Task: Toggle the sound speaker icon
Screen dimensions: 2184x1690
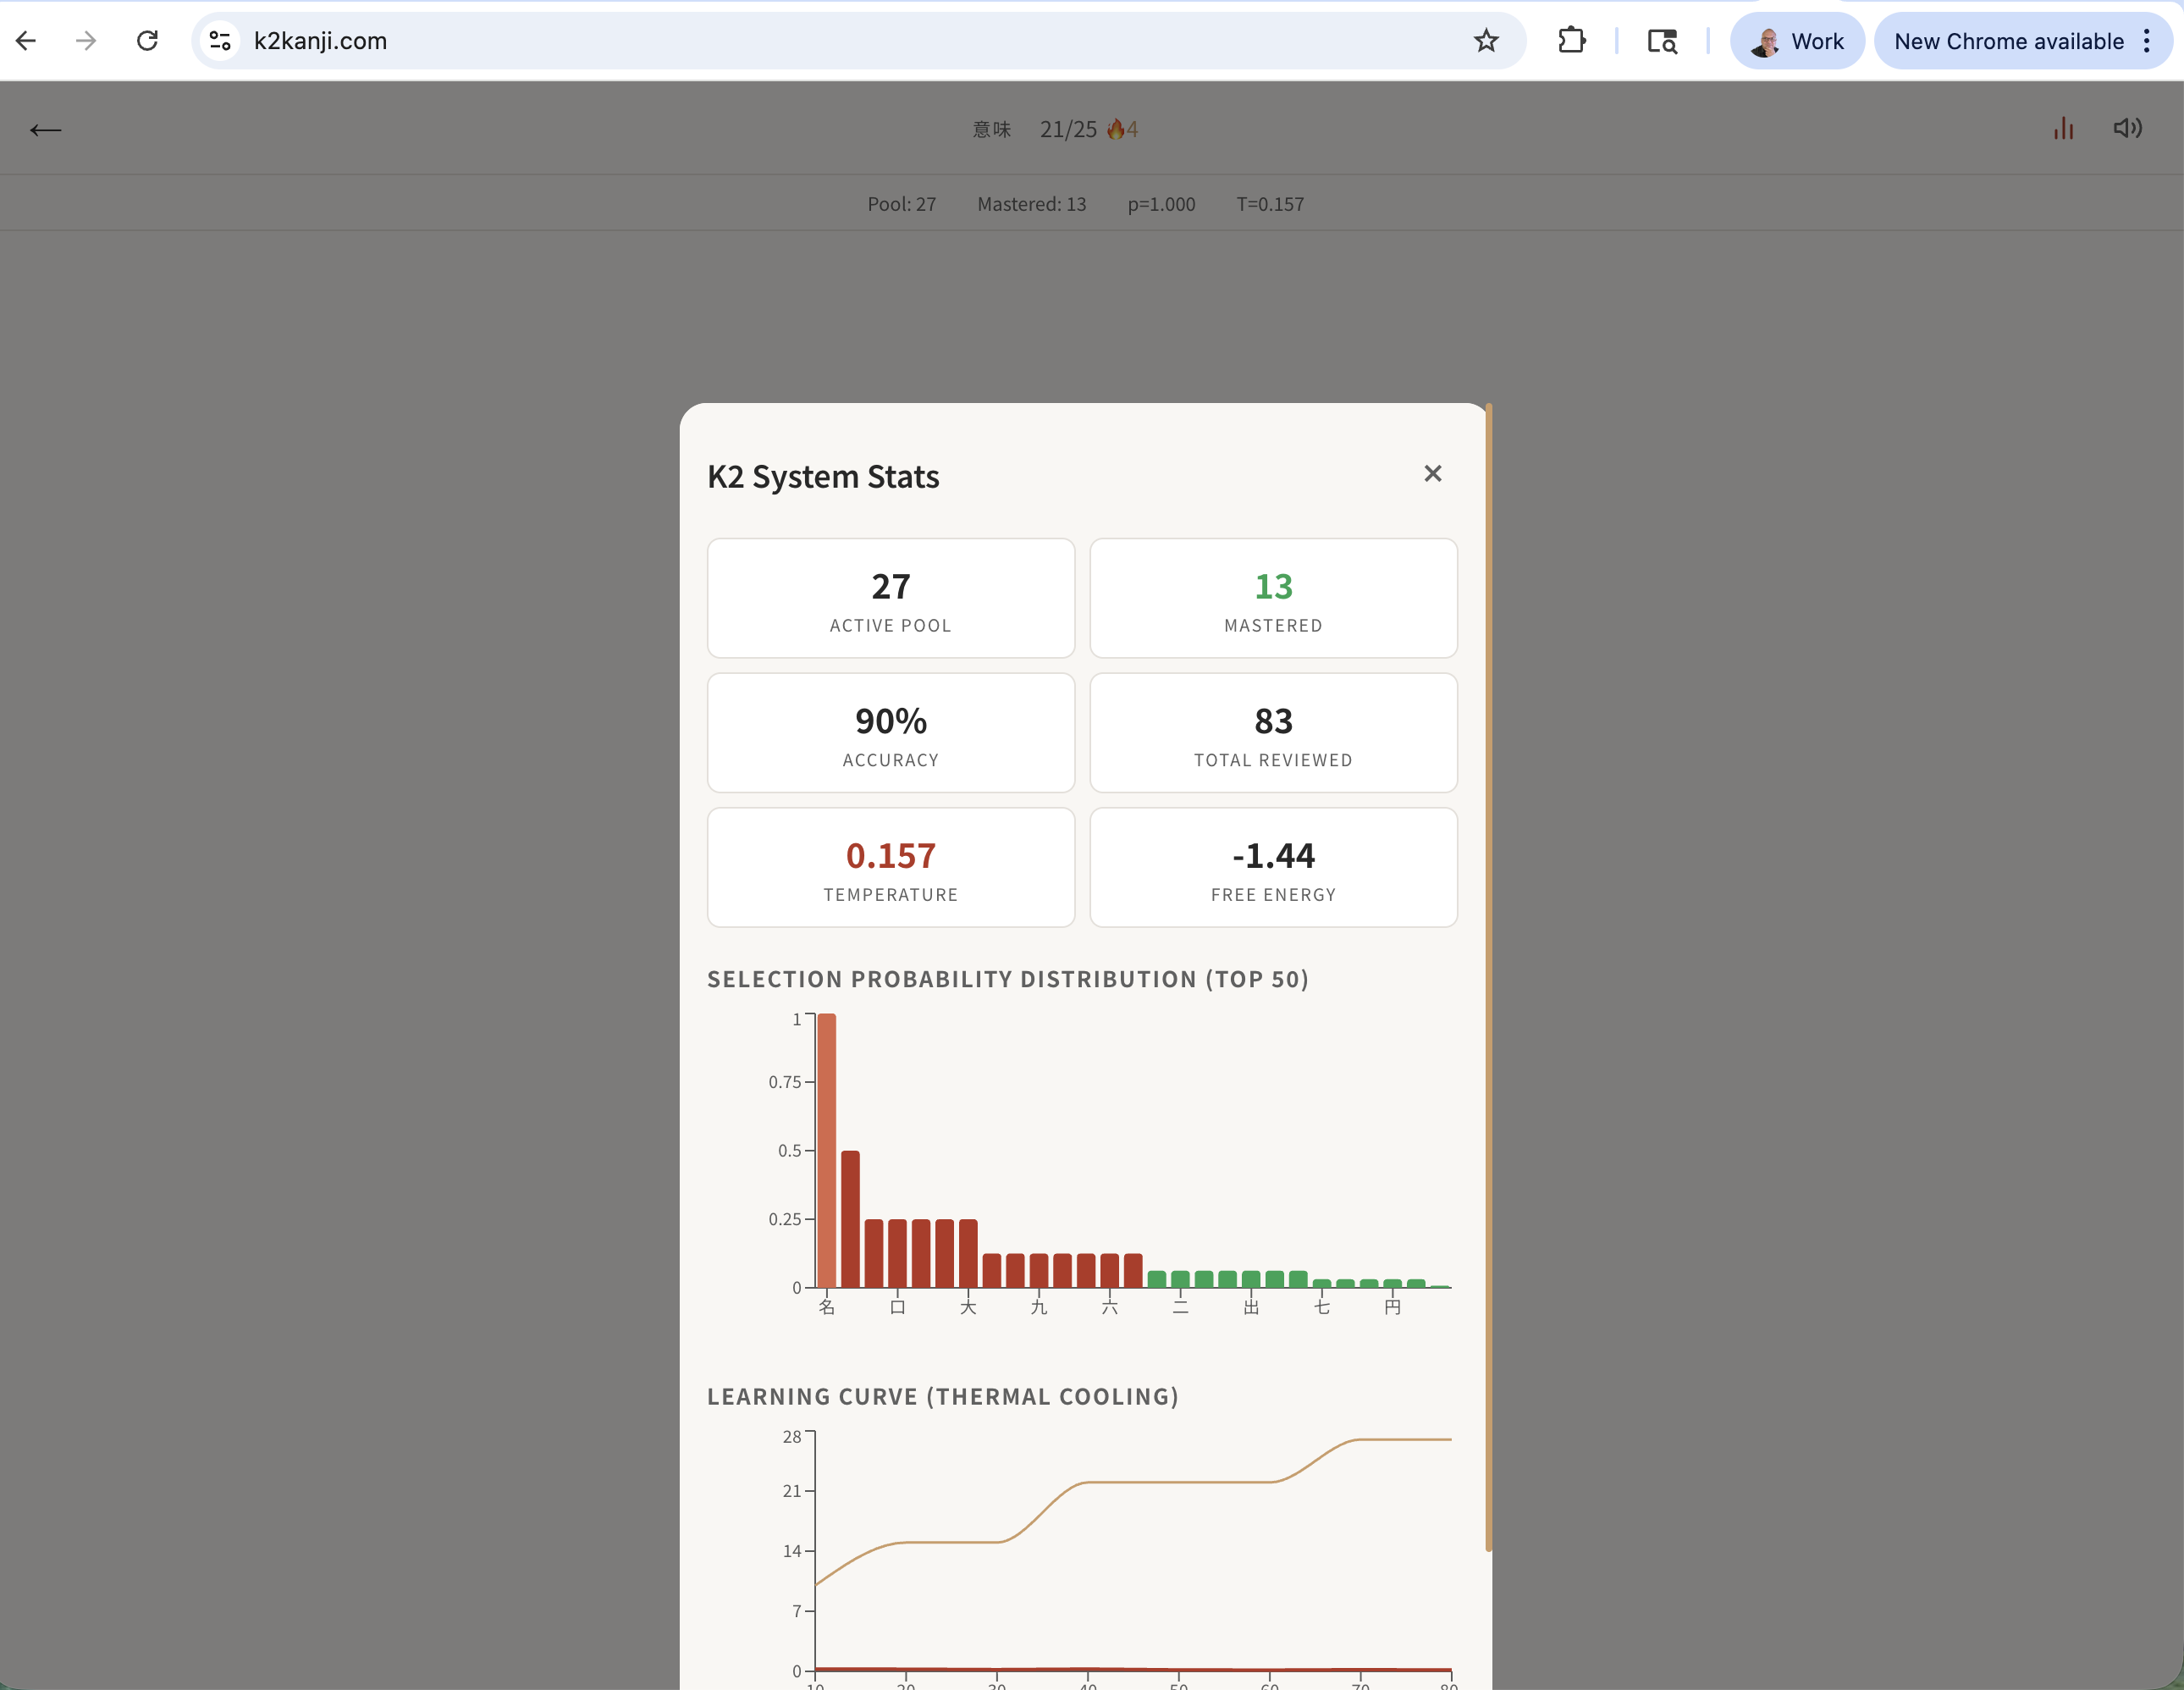Action: 2127,128
